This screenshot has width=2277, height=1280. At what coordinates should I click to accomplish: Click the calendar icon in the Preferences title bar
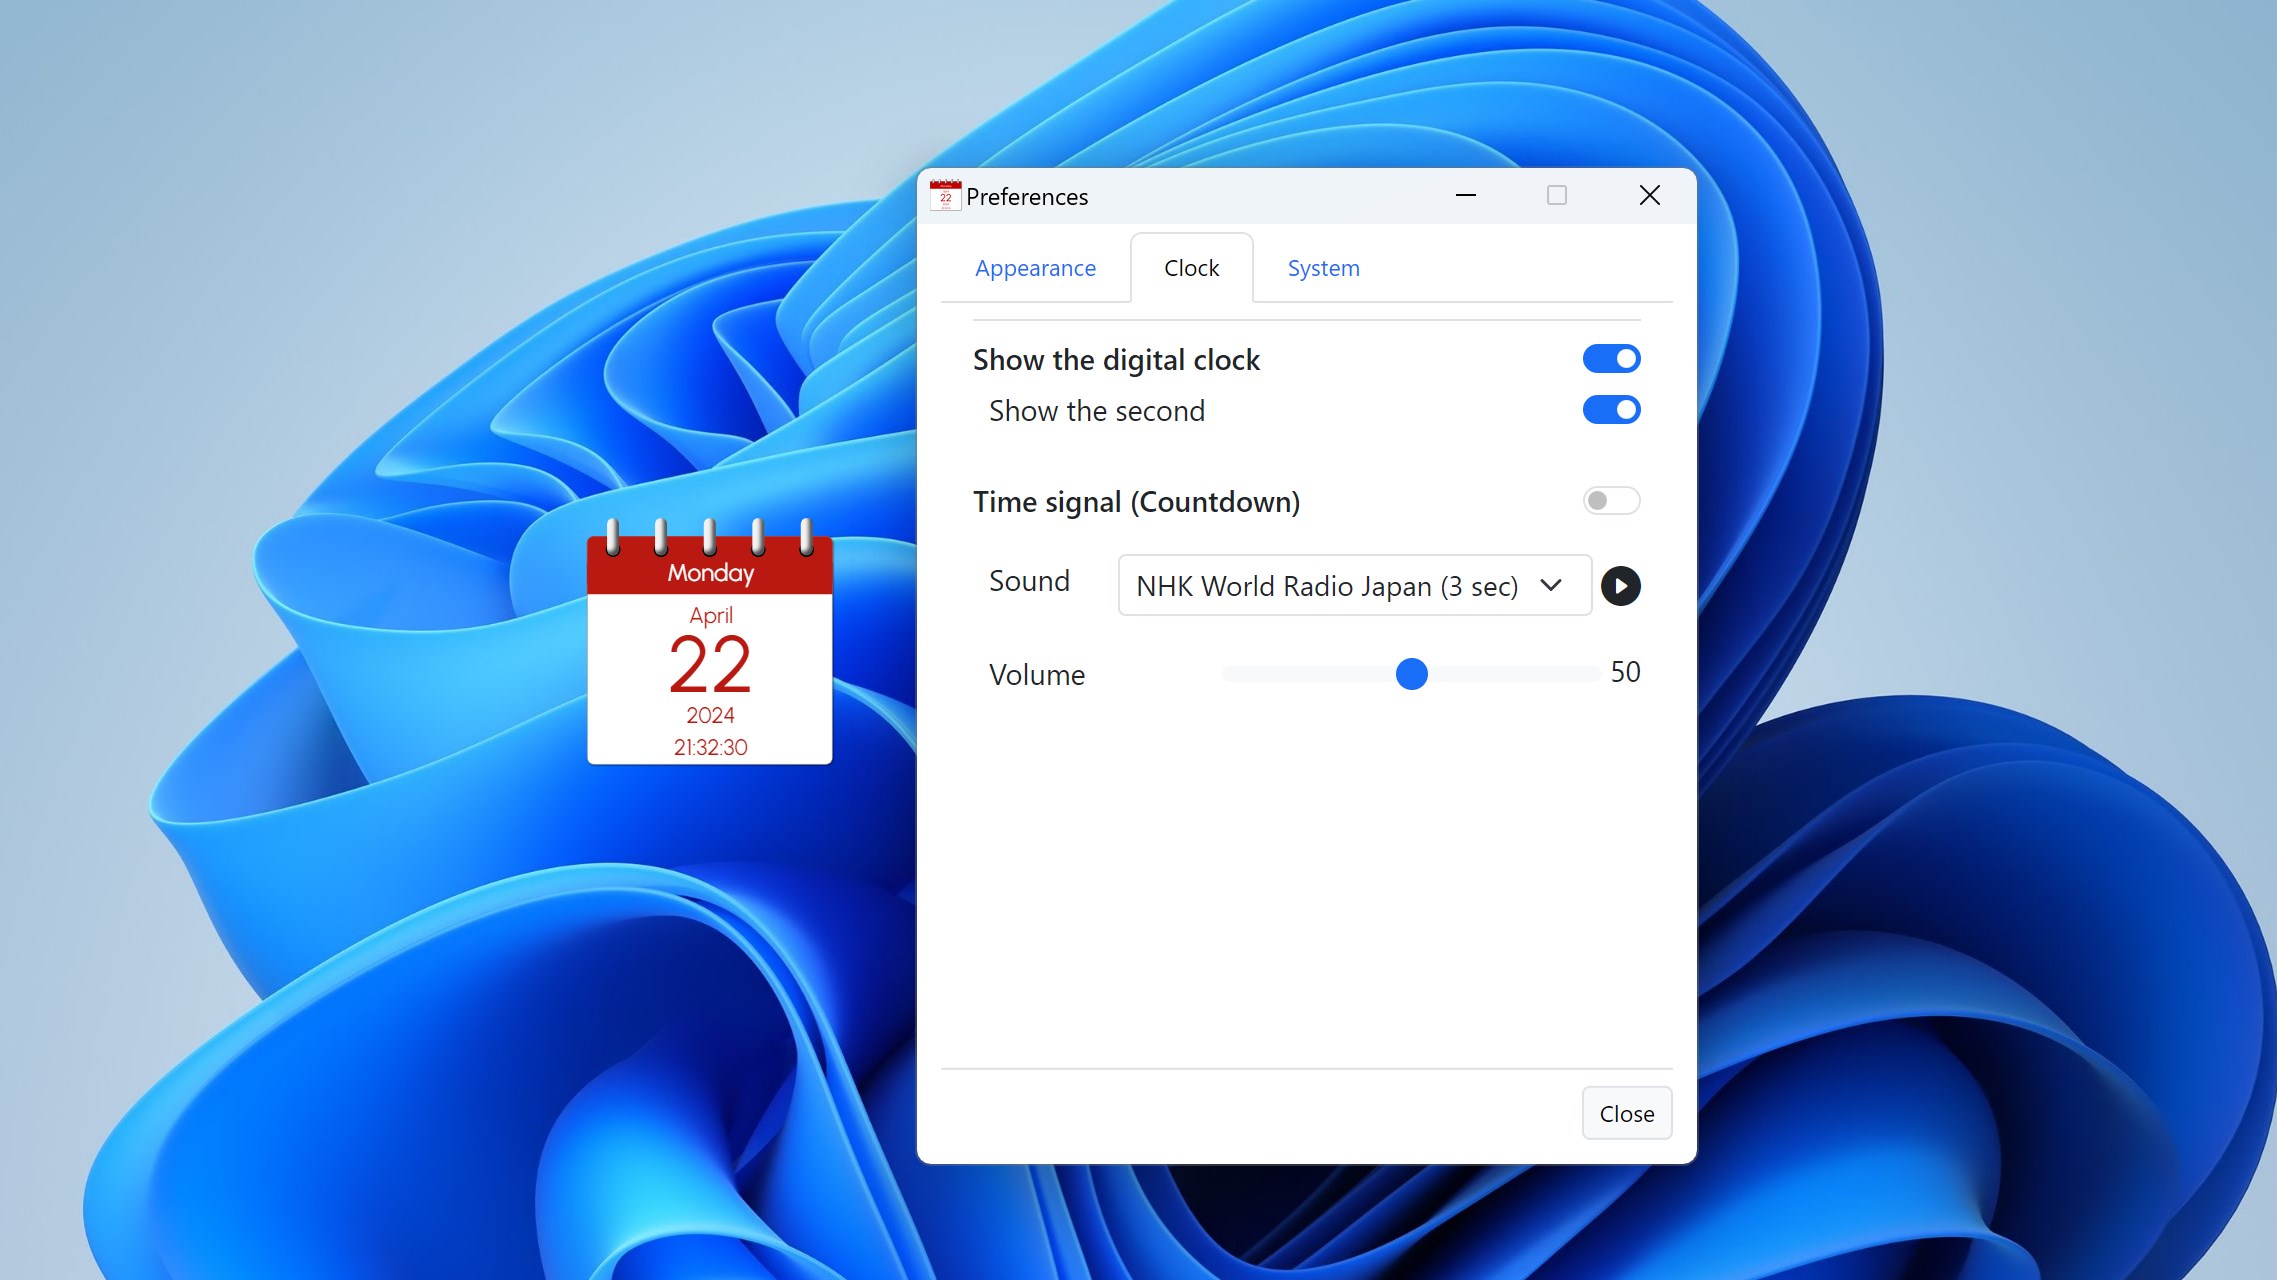click(946, 196)
